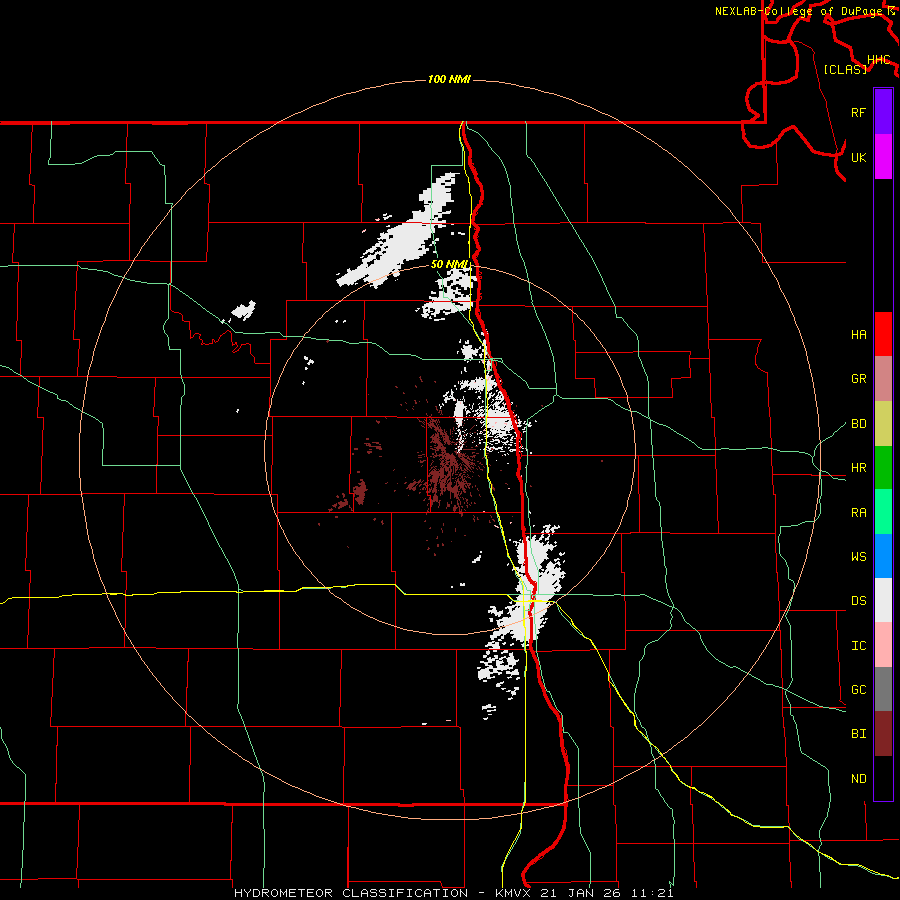
Task: Click the [CLAS] label
Action: point(845,69)
